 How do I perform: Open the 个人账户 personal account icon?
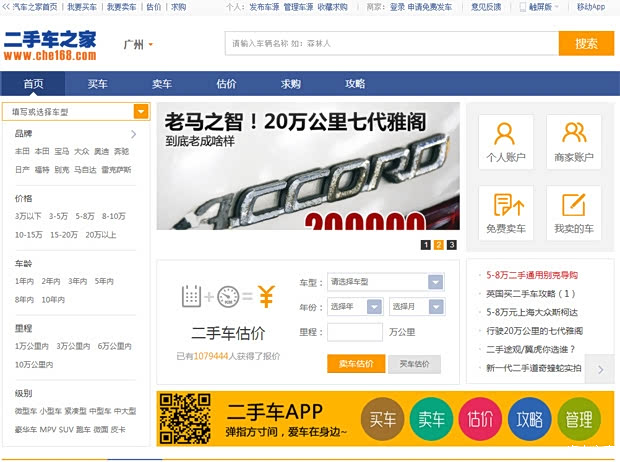pos(505,142)
